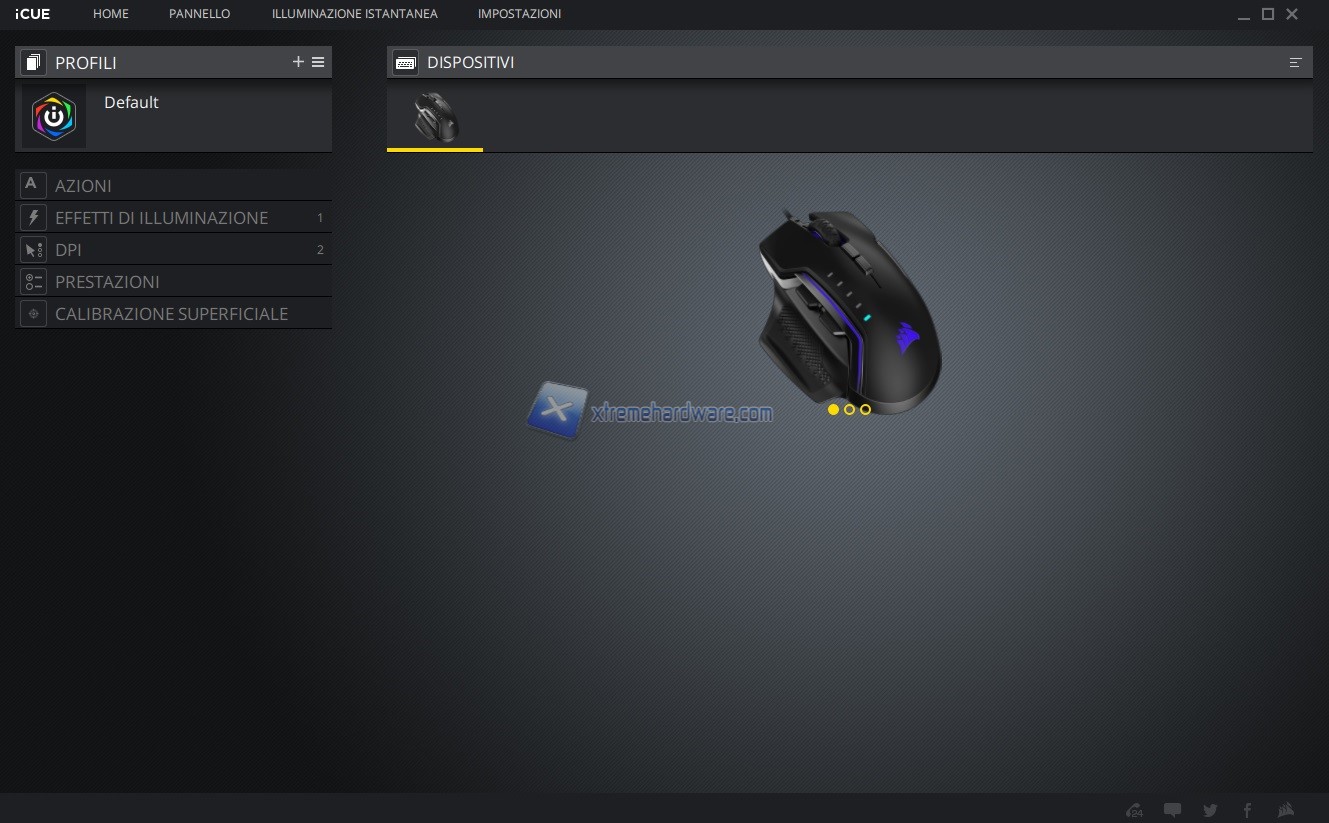Select the mouse device tab thumbnail
The height and width of the screenshot is (823, 1329).
click(x=435, y=118)
